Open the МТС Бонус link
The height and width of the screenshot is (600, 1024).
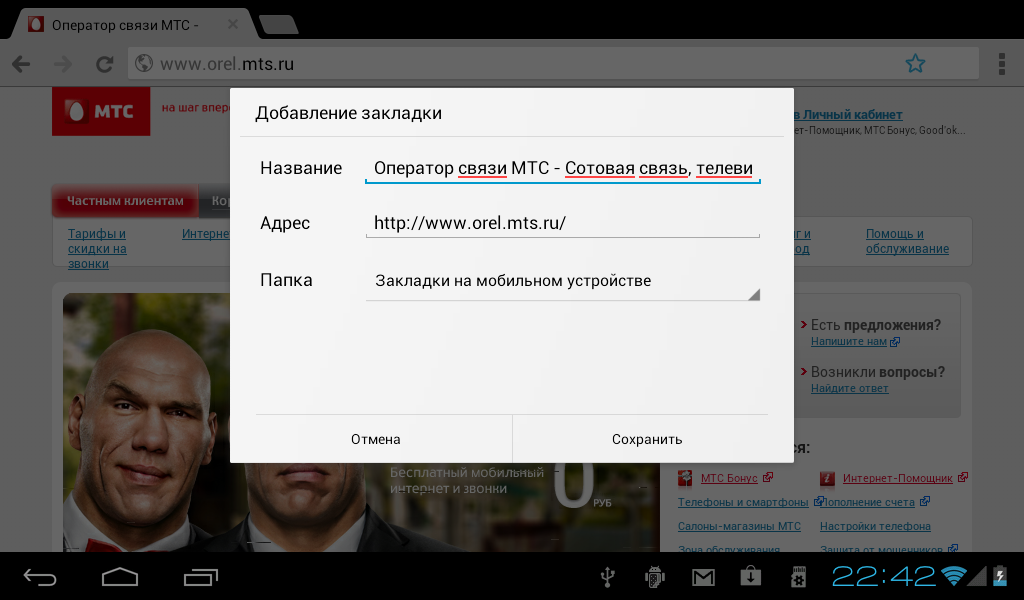[x=729, y=479]
